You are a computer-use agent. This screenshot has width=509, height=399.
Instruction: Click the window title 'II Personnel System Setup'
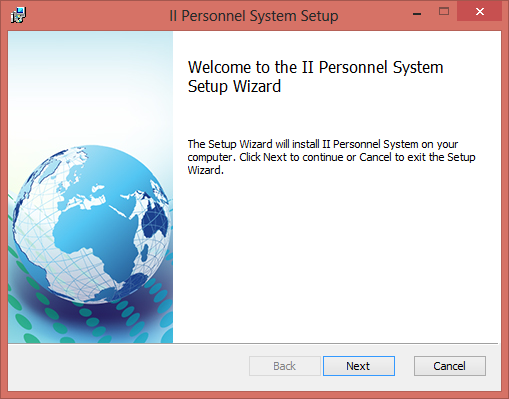254,16
